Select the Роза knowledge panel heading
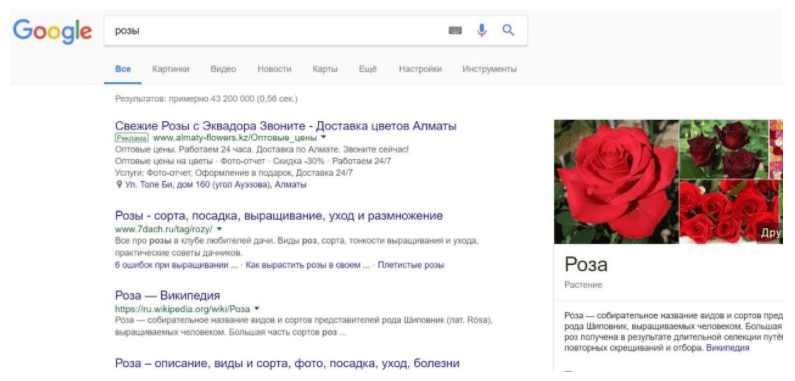 point(586,264)
